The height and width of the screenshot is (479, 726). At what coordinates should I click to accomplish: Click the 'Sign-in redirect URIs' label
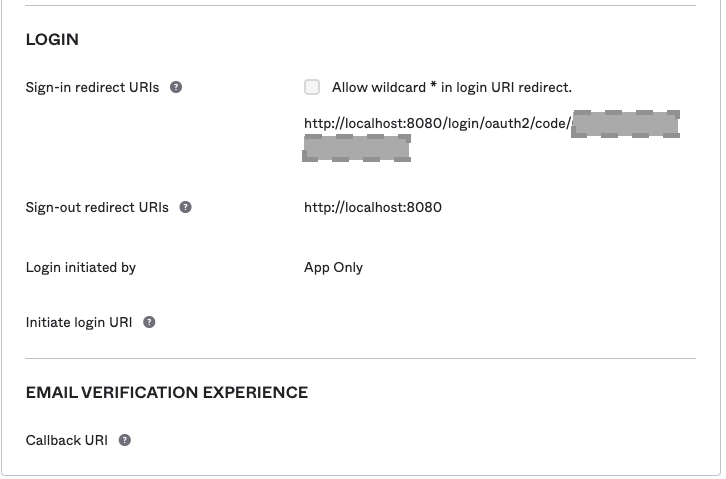pyautogui.click(x=92, y=87)
